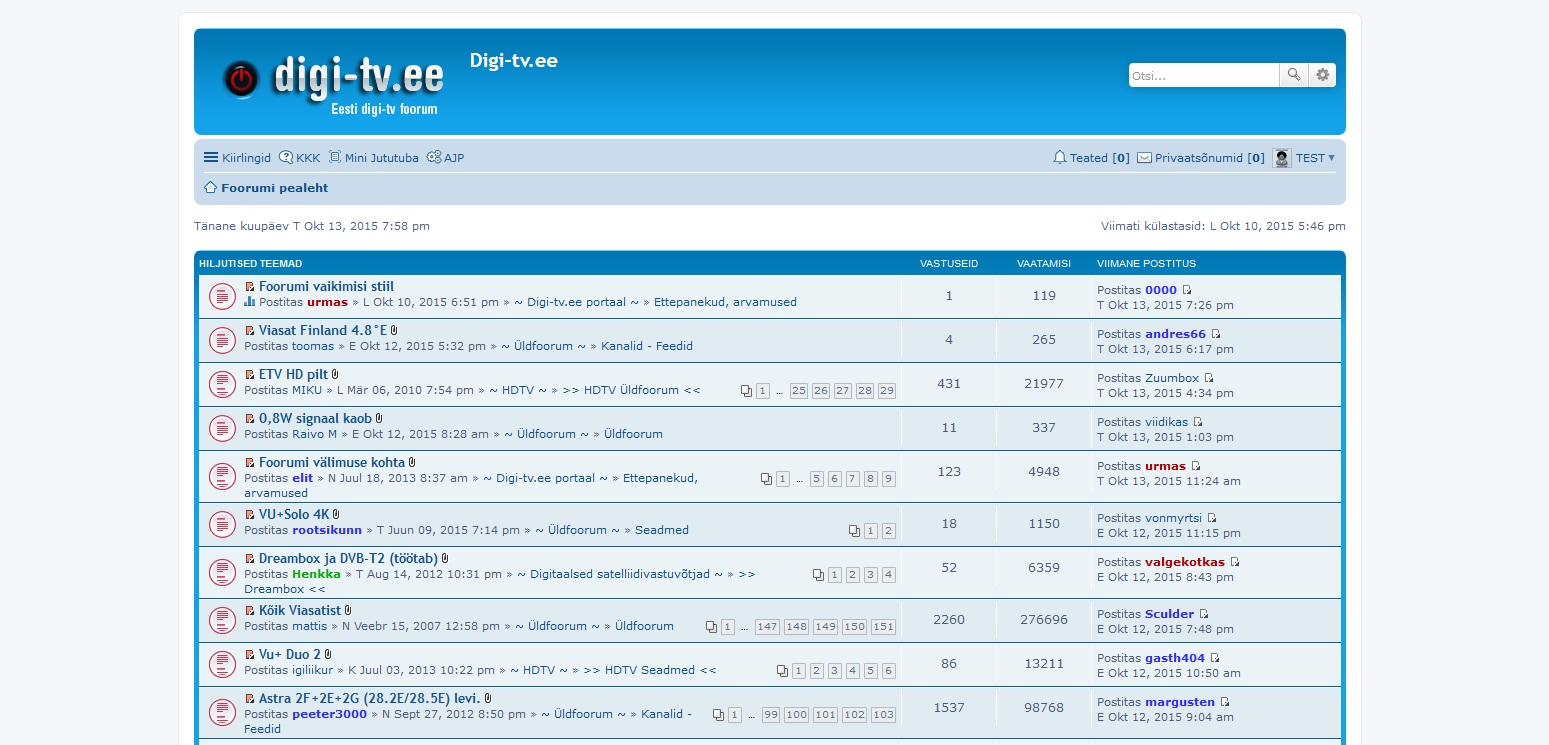Go to page 151 of Kõik Viasatist
This screenshot has height=745, width=1549.
coord(883,627)
